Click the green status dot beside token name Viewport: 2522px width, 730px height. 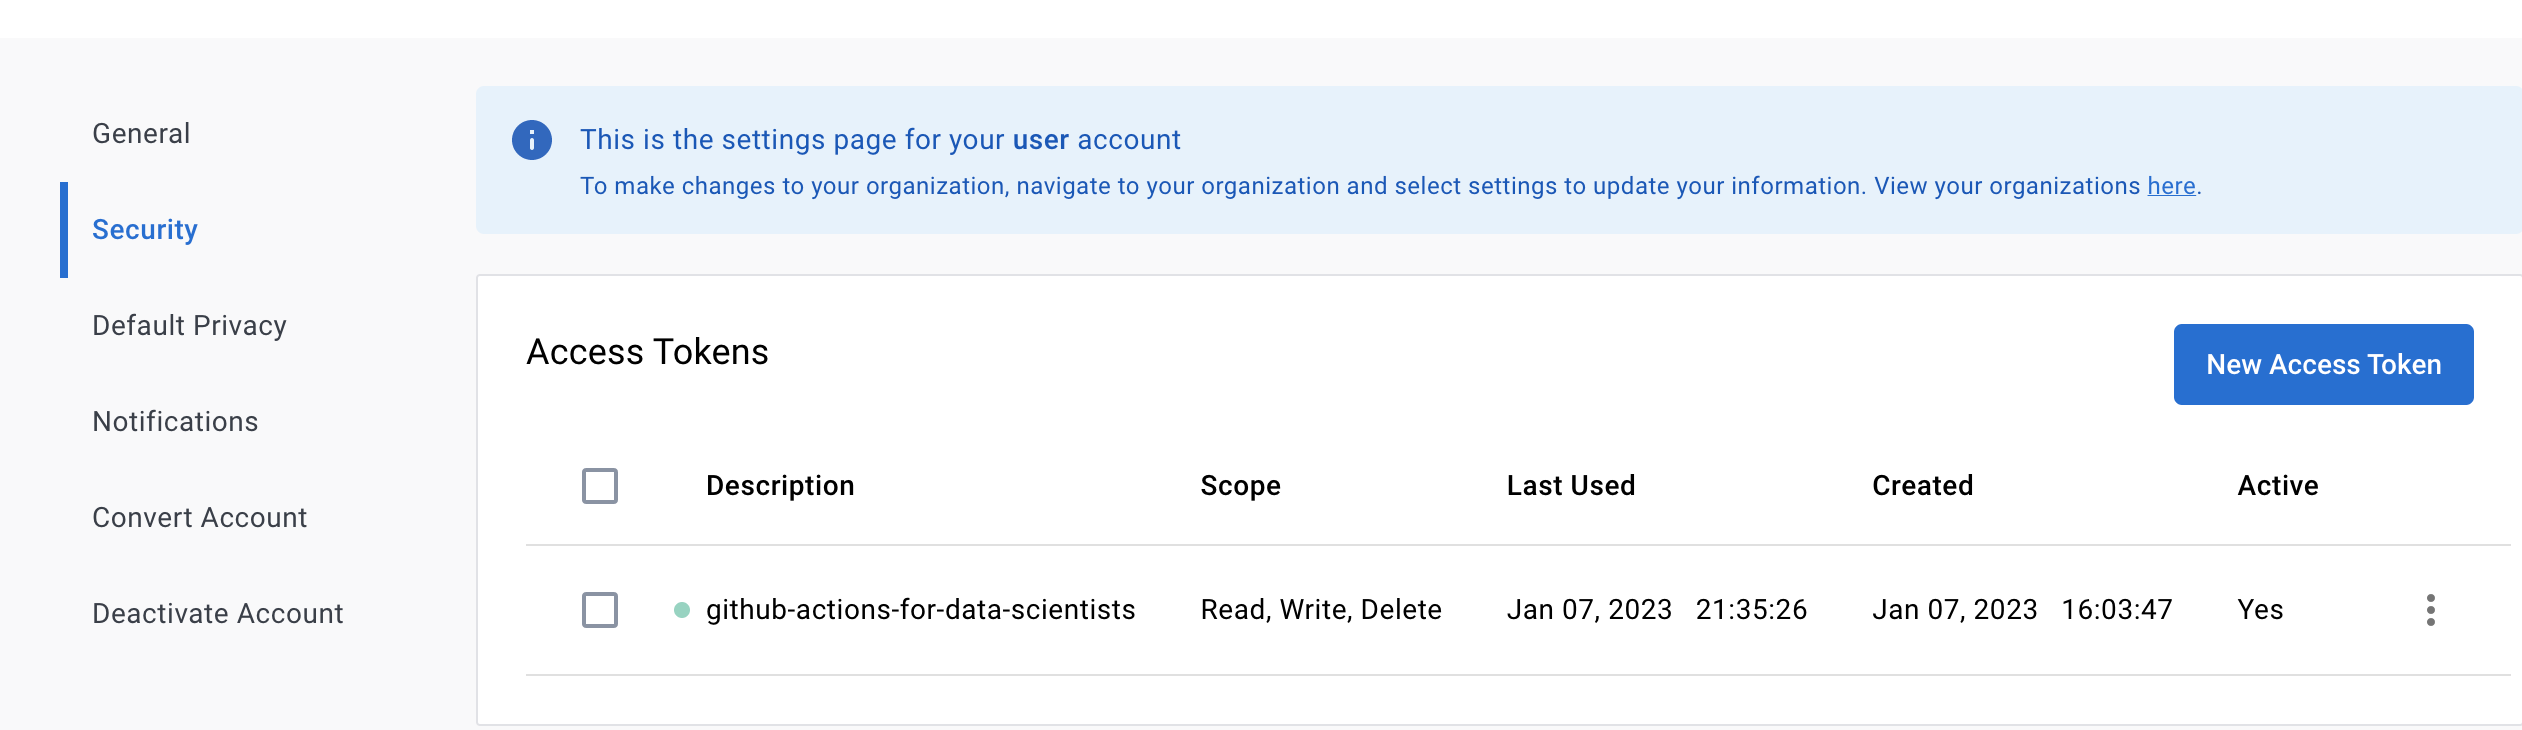click(x=682, y=610)
